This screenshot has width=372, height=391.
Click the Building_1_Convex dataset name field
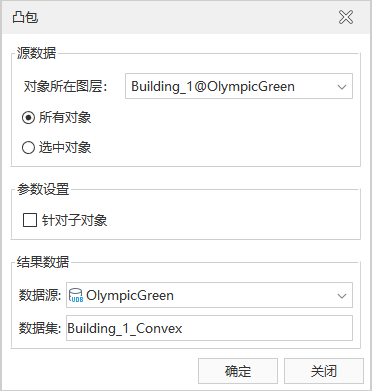pyautogui.click(x=209, y=328)
